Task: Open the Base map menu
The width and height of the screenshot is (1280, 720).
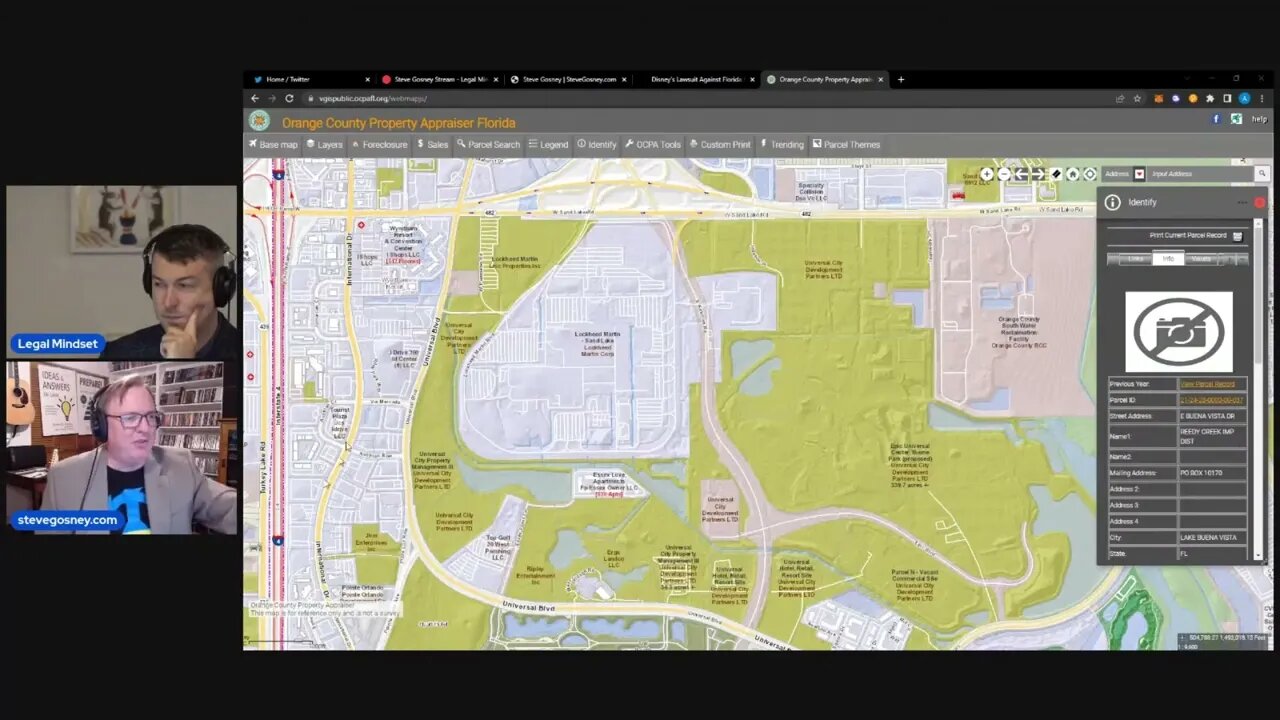Action: 273,144
